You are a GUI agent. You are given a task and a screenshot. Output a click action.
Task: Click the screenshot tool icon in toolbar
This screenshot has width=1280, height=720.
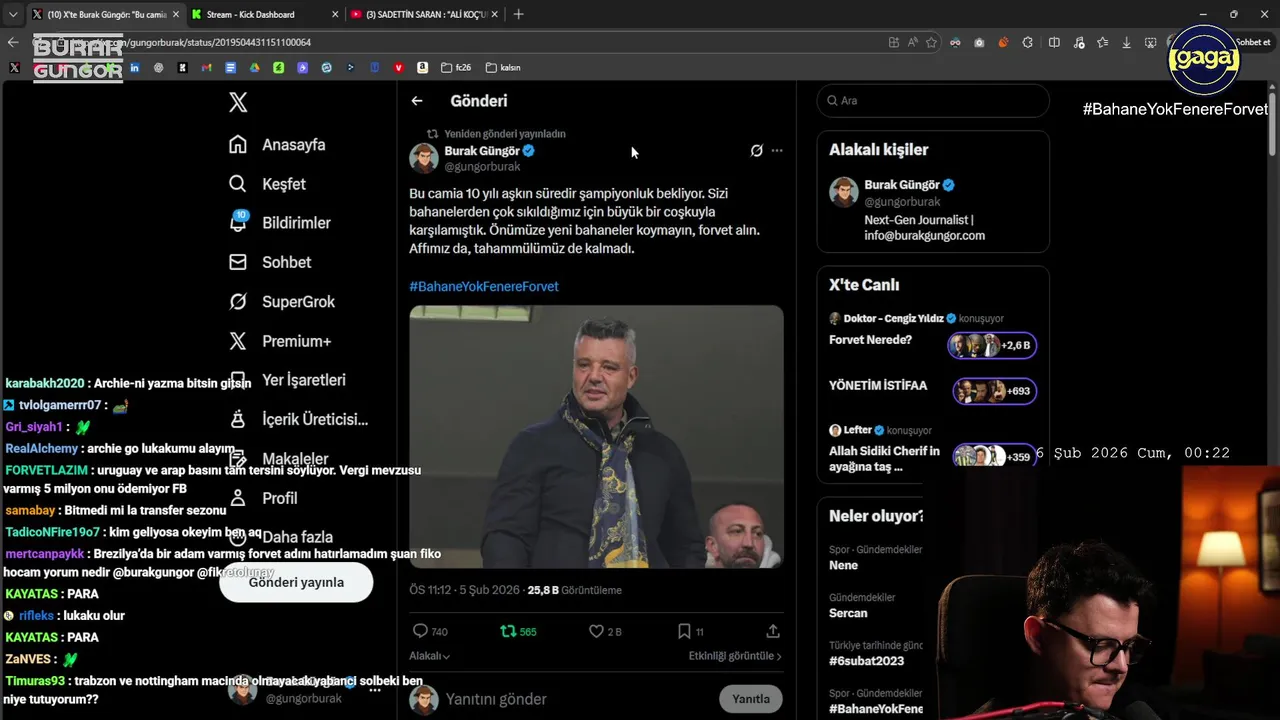(1152, 42)
